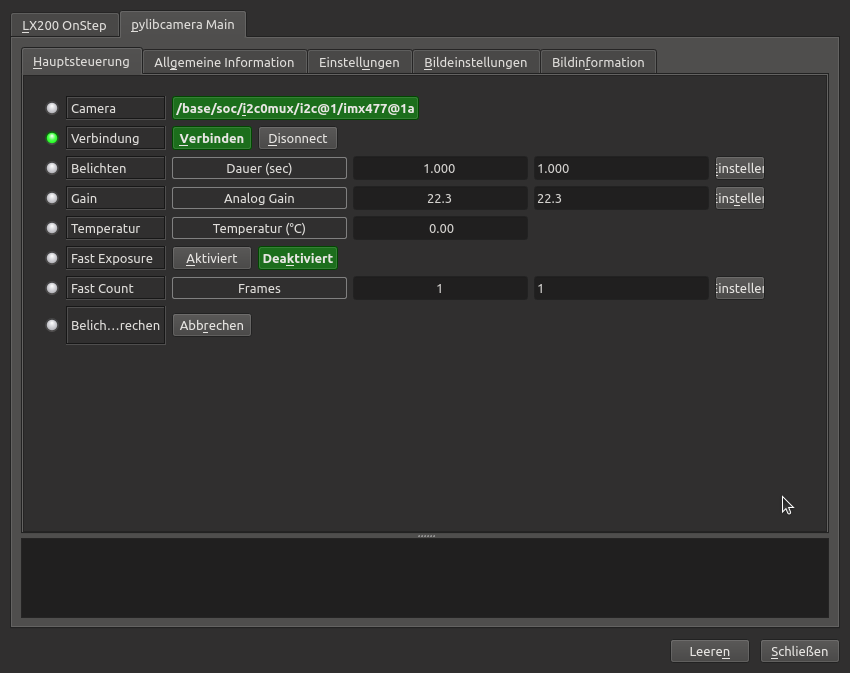Screen dimensions: 850x673
Task: Click Einstellen button for Gain row
Action: pos(740,198)
